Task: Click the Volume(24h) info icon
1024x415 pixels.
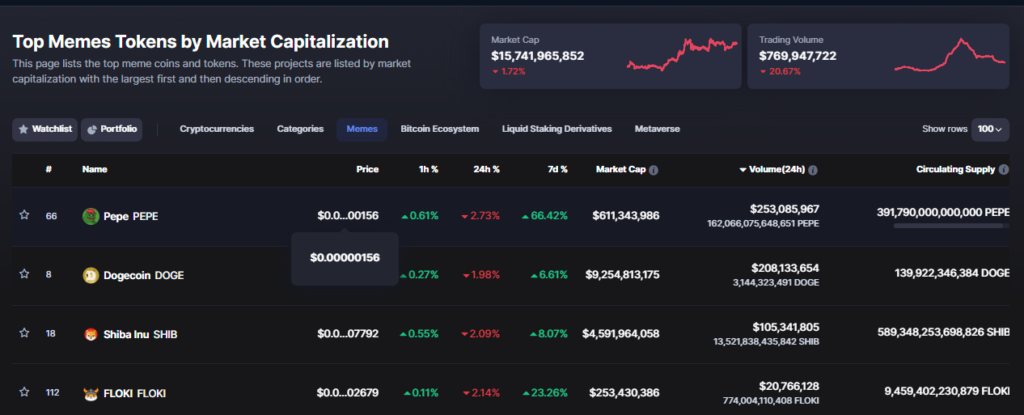Action: coord(813,170)
